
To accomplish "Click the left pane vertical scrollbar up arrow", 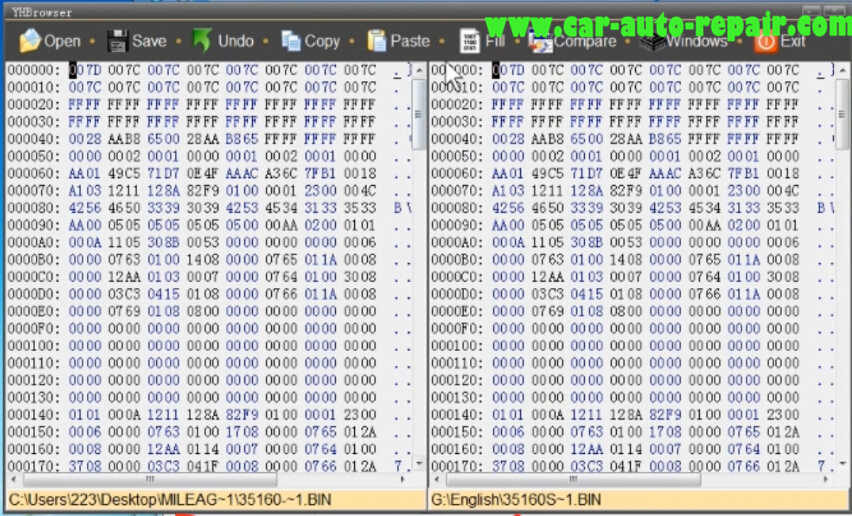I will click(x=419, y=71).
